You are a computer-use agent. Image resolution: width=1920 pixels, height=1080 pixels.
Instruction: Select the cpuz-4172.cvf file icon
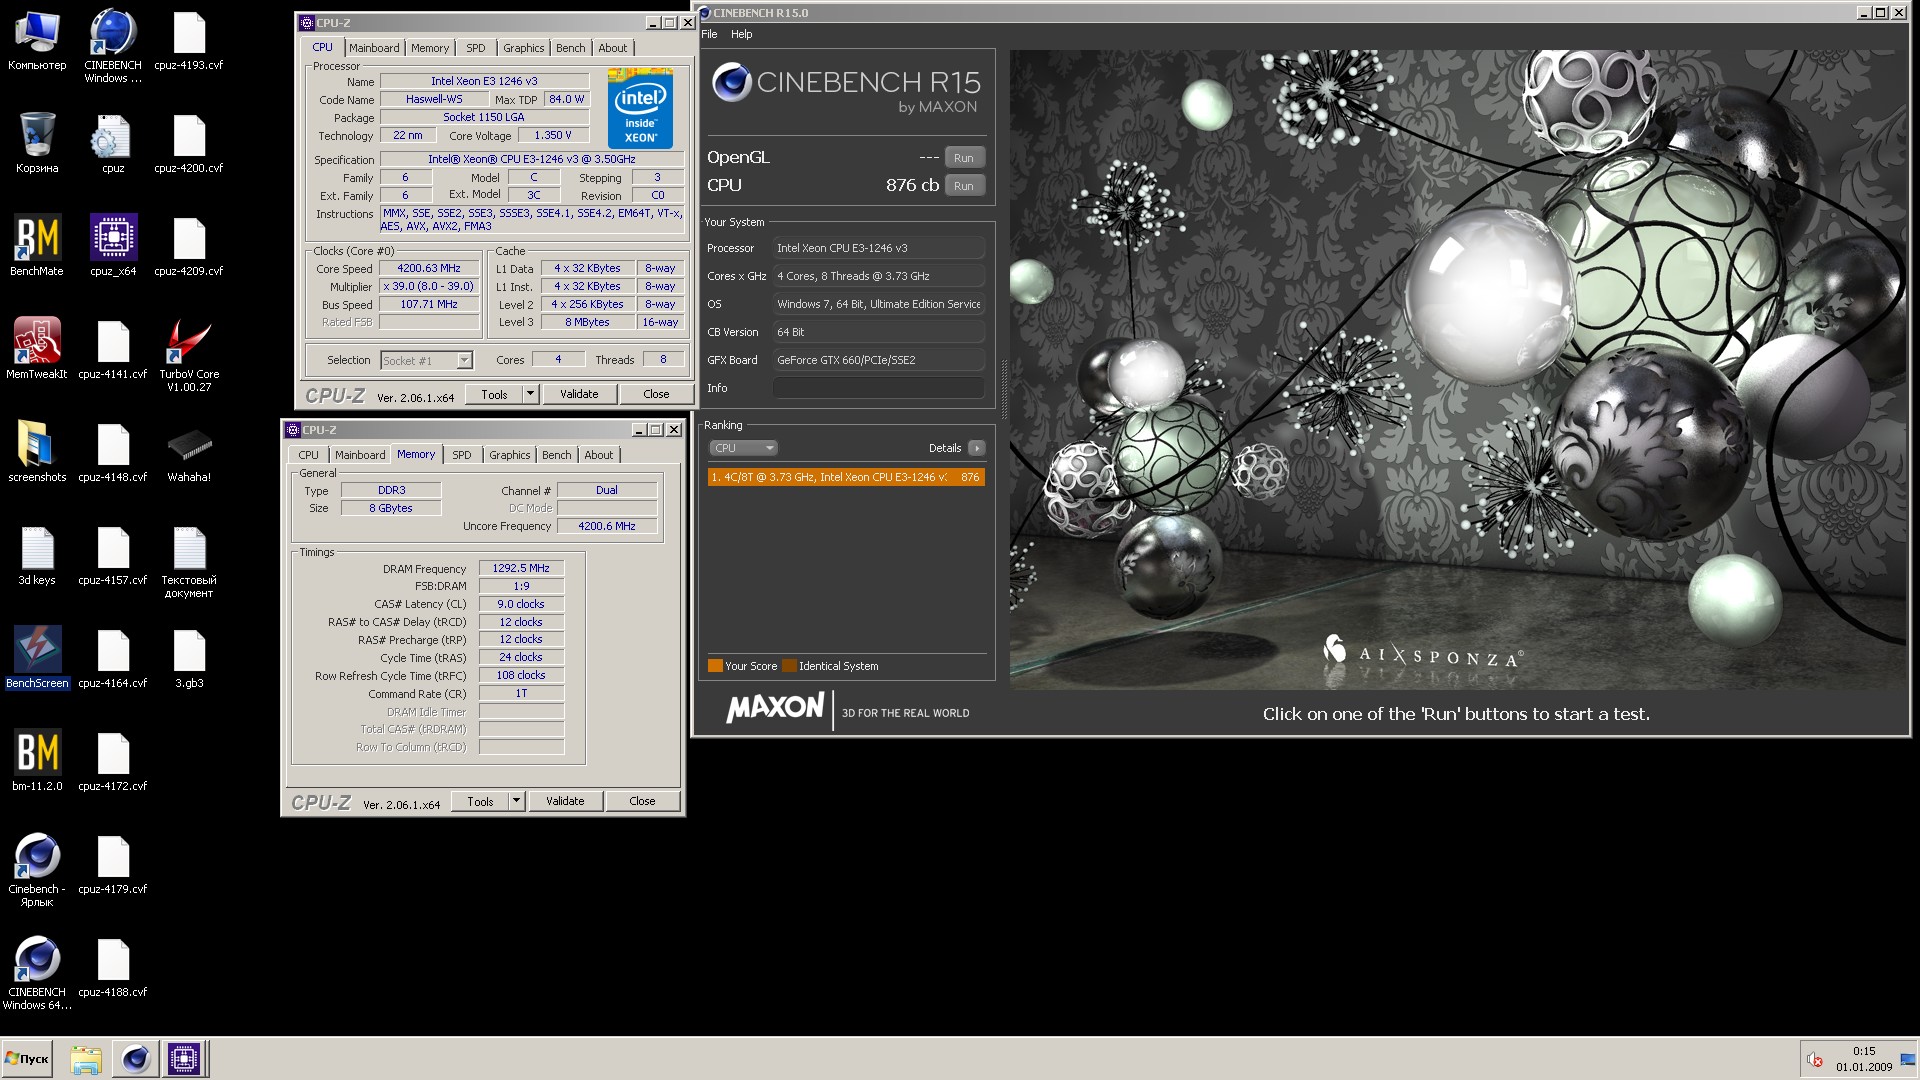(112, 761)
